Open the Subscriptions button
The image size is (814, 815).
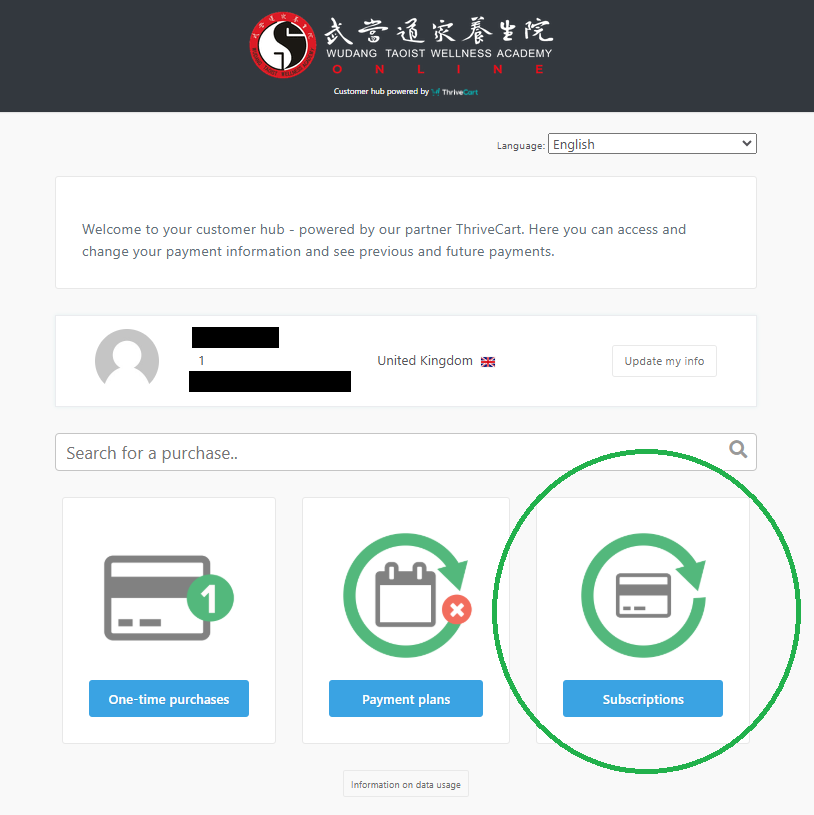(642, 699)
